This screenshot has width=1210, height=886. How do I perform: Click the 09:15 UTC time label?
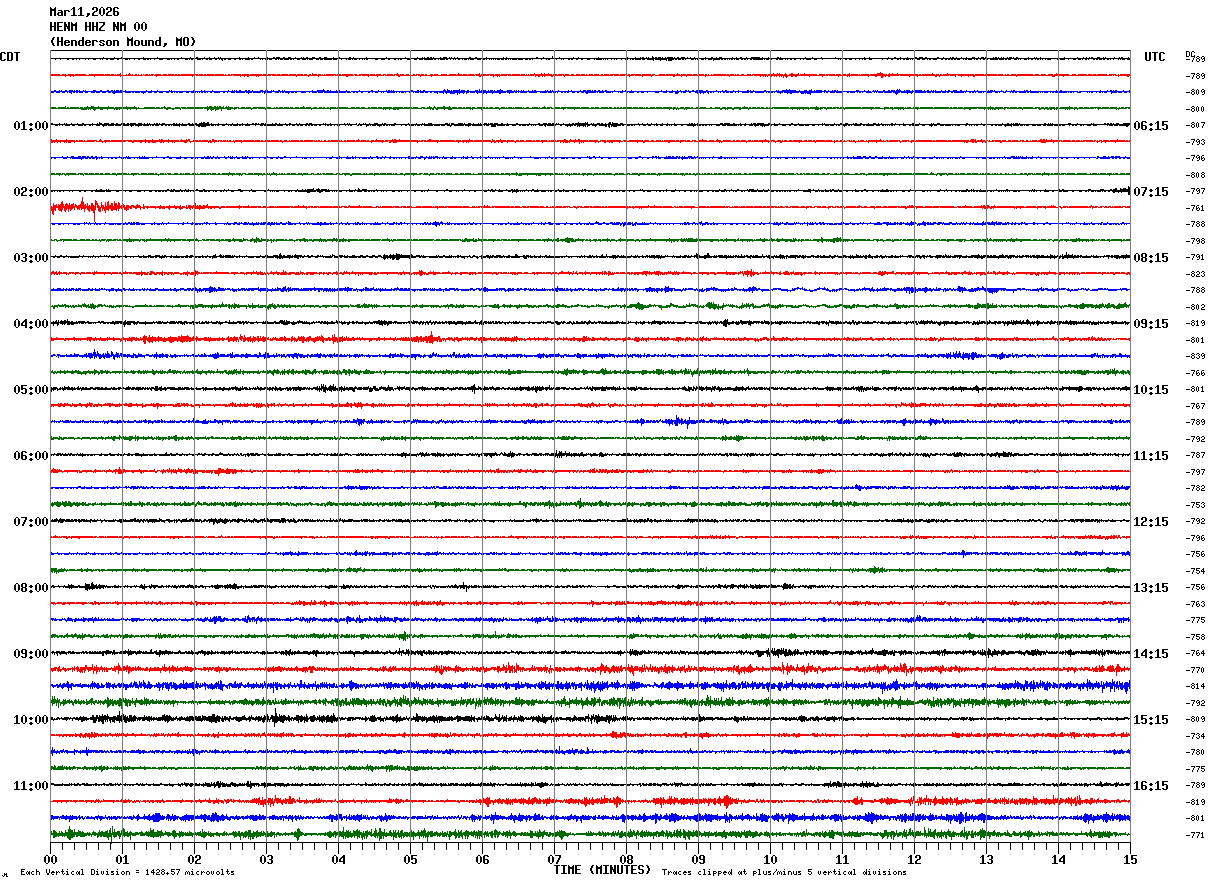click(1151, 324)
